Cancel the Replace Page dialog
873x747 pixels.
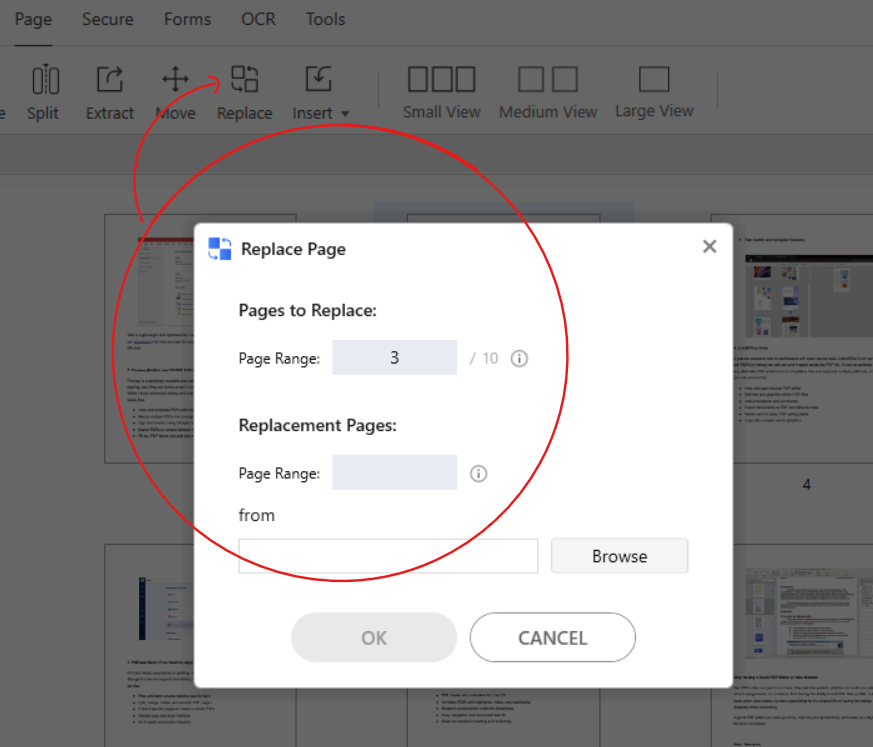pos(552,637)
